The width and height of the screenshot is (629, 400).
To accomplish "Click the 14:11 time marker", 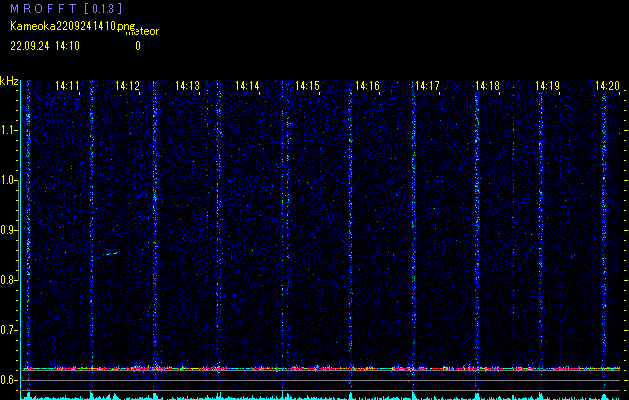I will tap(67, 86).
